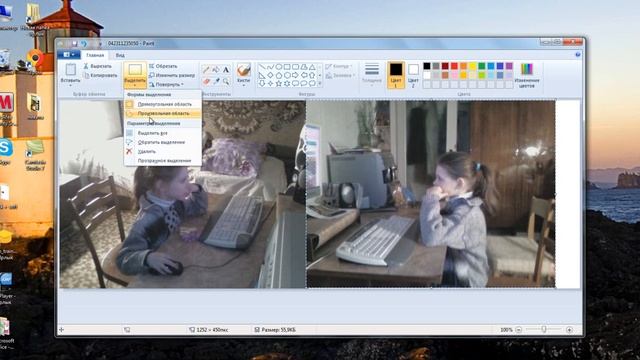640x360 pixels.
Task: Open the Повернуть (Rotate) dropdown
Action: [x=166, y=84]
